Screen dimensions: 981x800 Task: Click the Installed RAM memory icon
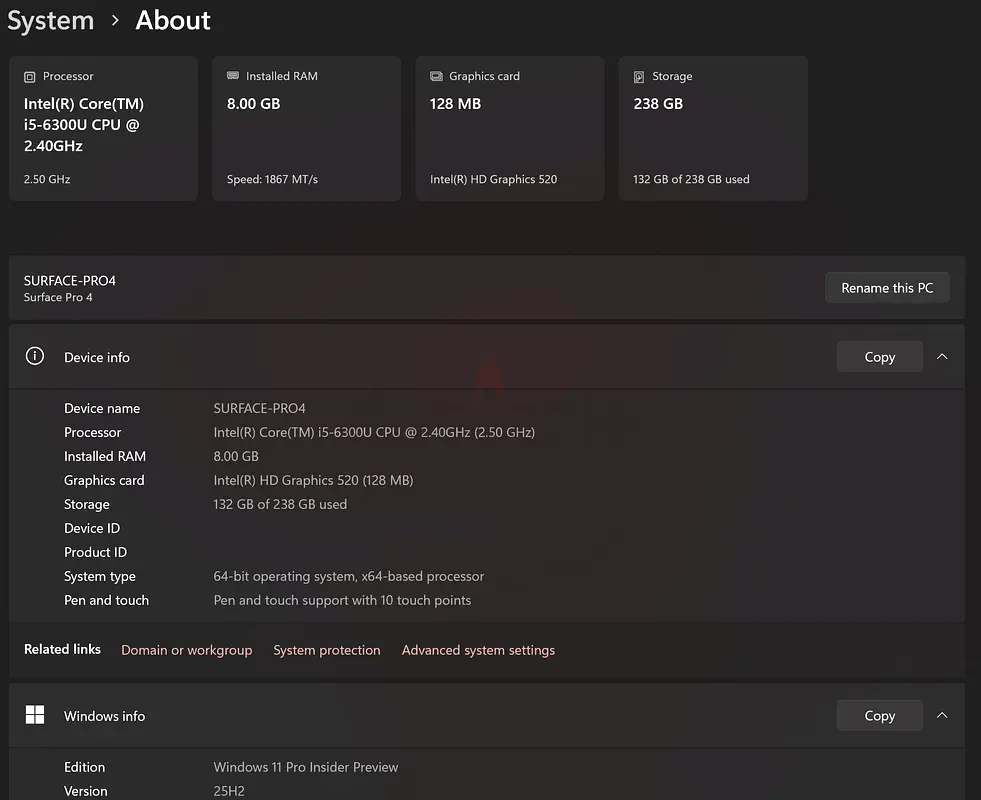[233, 76]
